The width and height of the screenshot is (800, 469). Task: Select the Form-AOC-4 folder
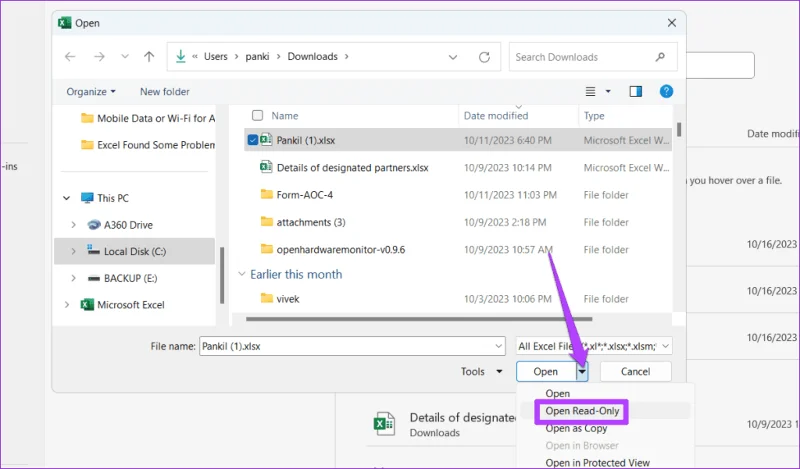tap(305, 195)
